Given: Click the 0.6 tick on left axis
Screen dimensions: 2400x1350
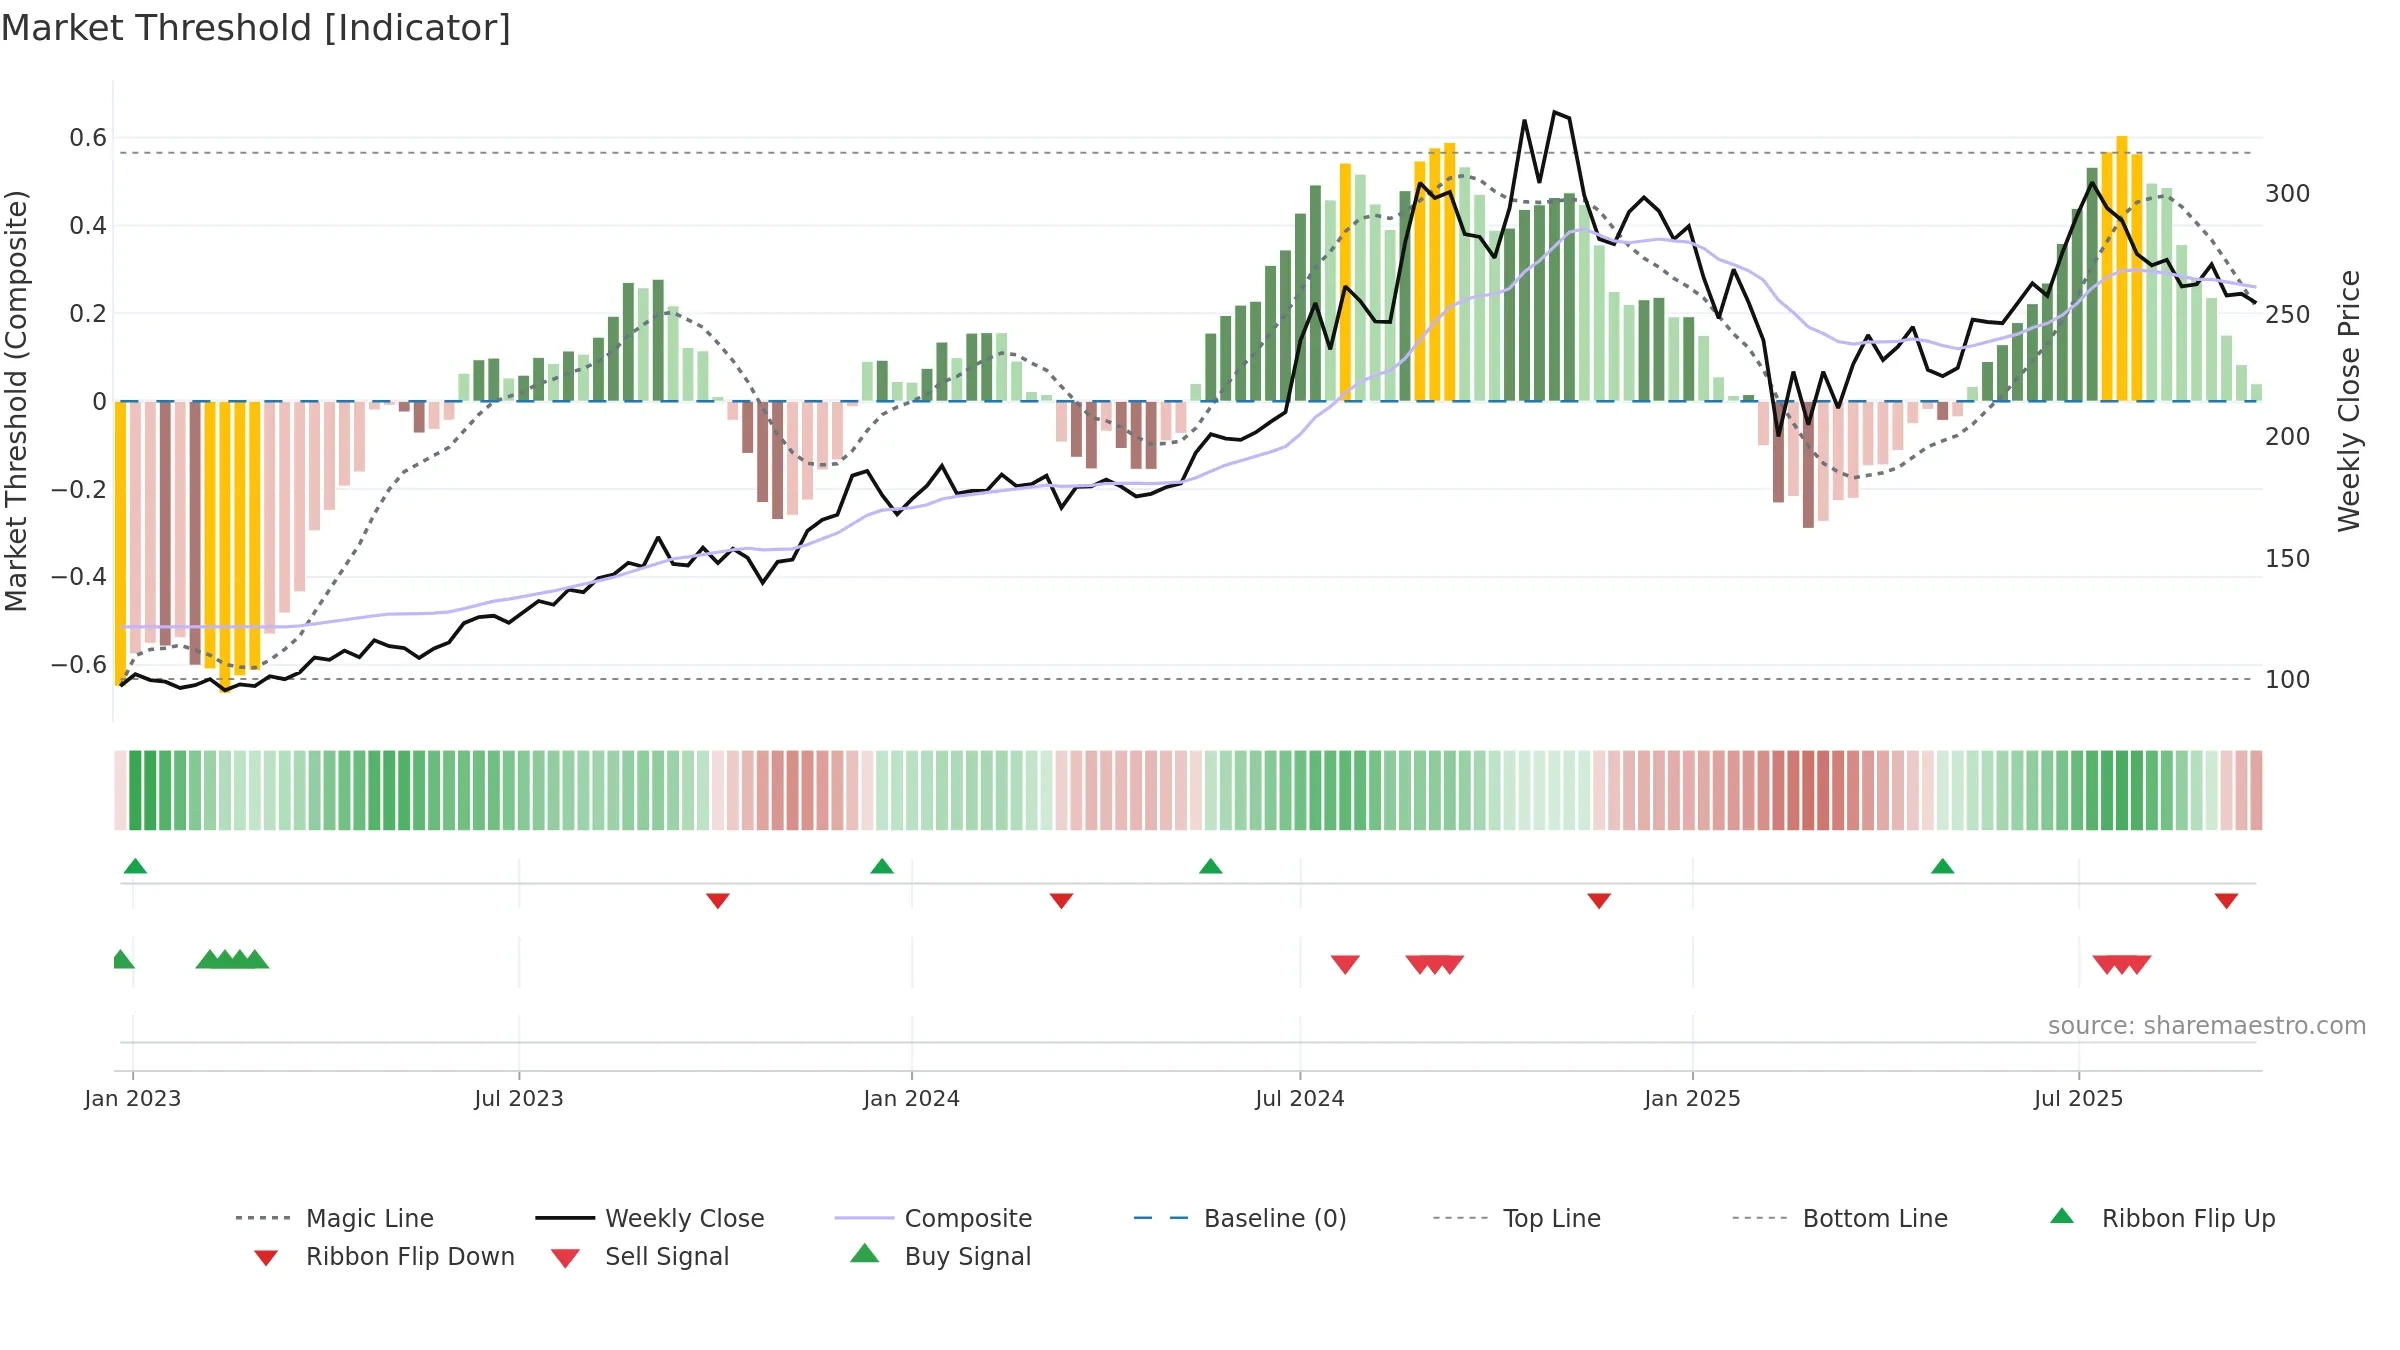Looking at the screenshot, I should click(88, 138).
